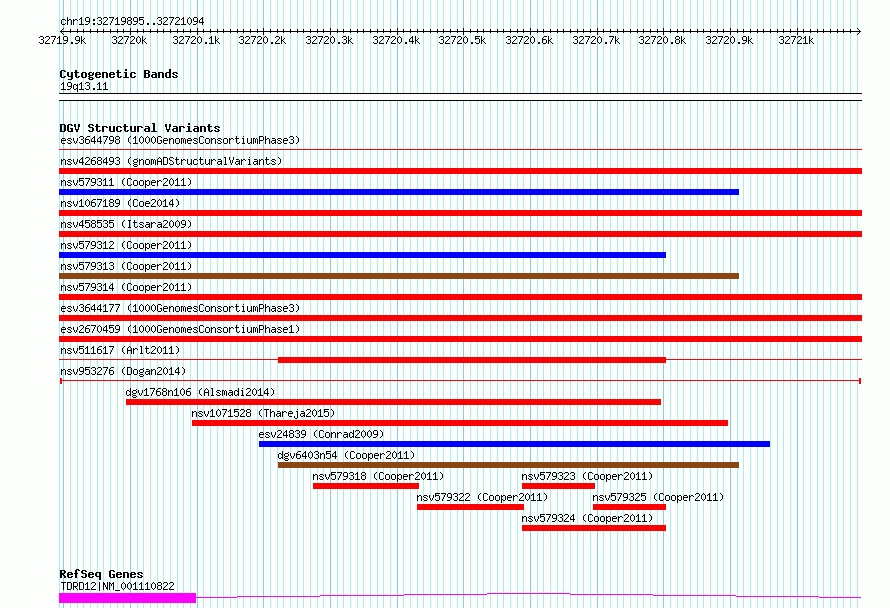Select the nsv458535 (Itsara2009) label
The height and width of the screenshot is (608, 890).
tap(126, 224)
